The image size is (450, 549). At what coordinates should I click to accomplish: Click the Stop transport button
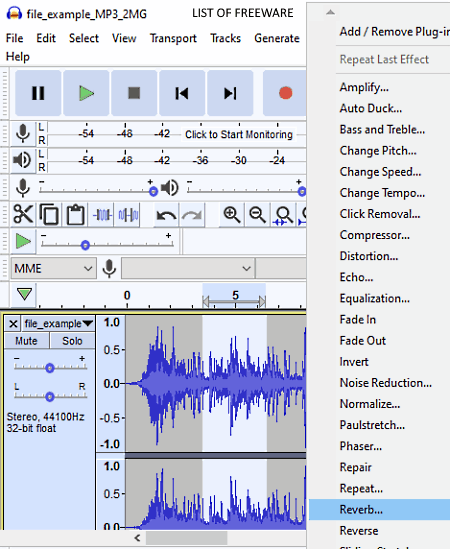(134, 93)
